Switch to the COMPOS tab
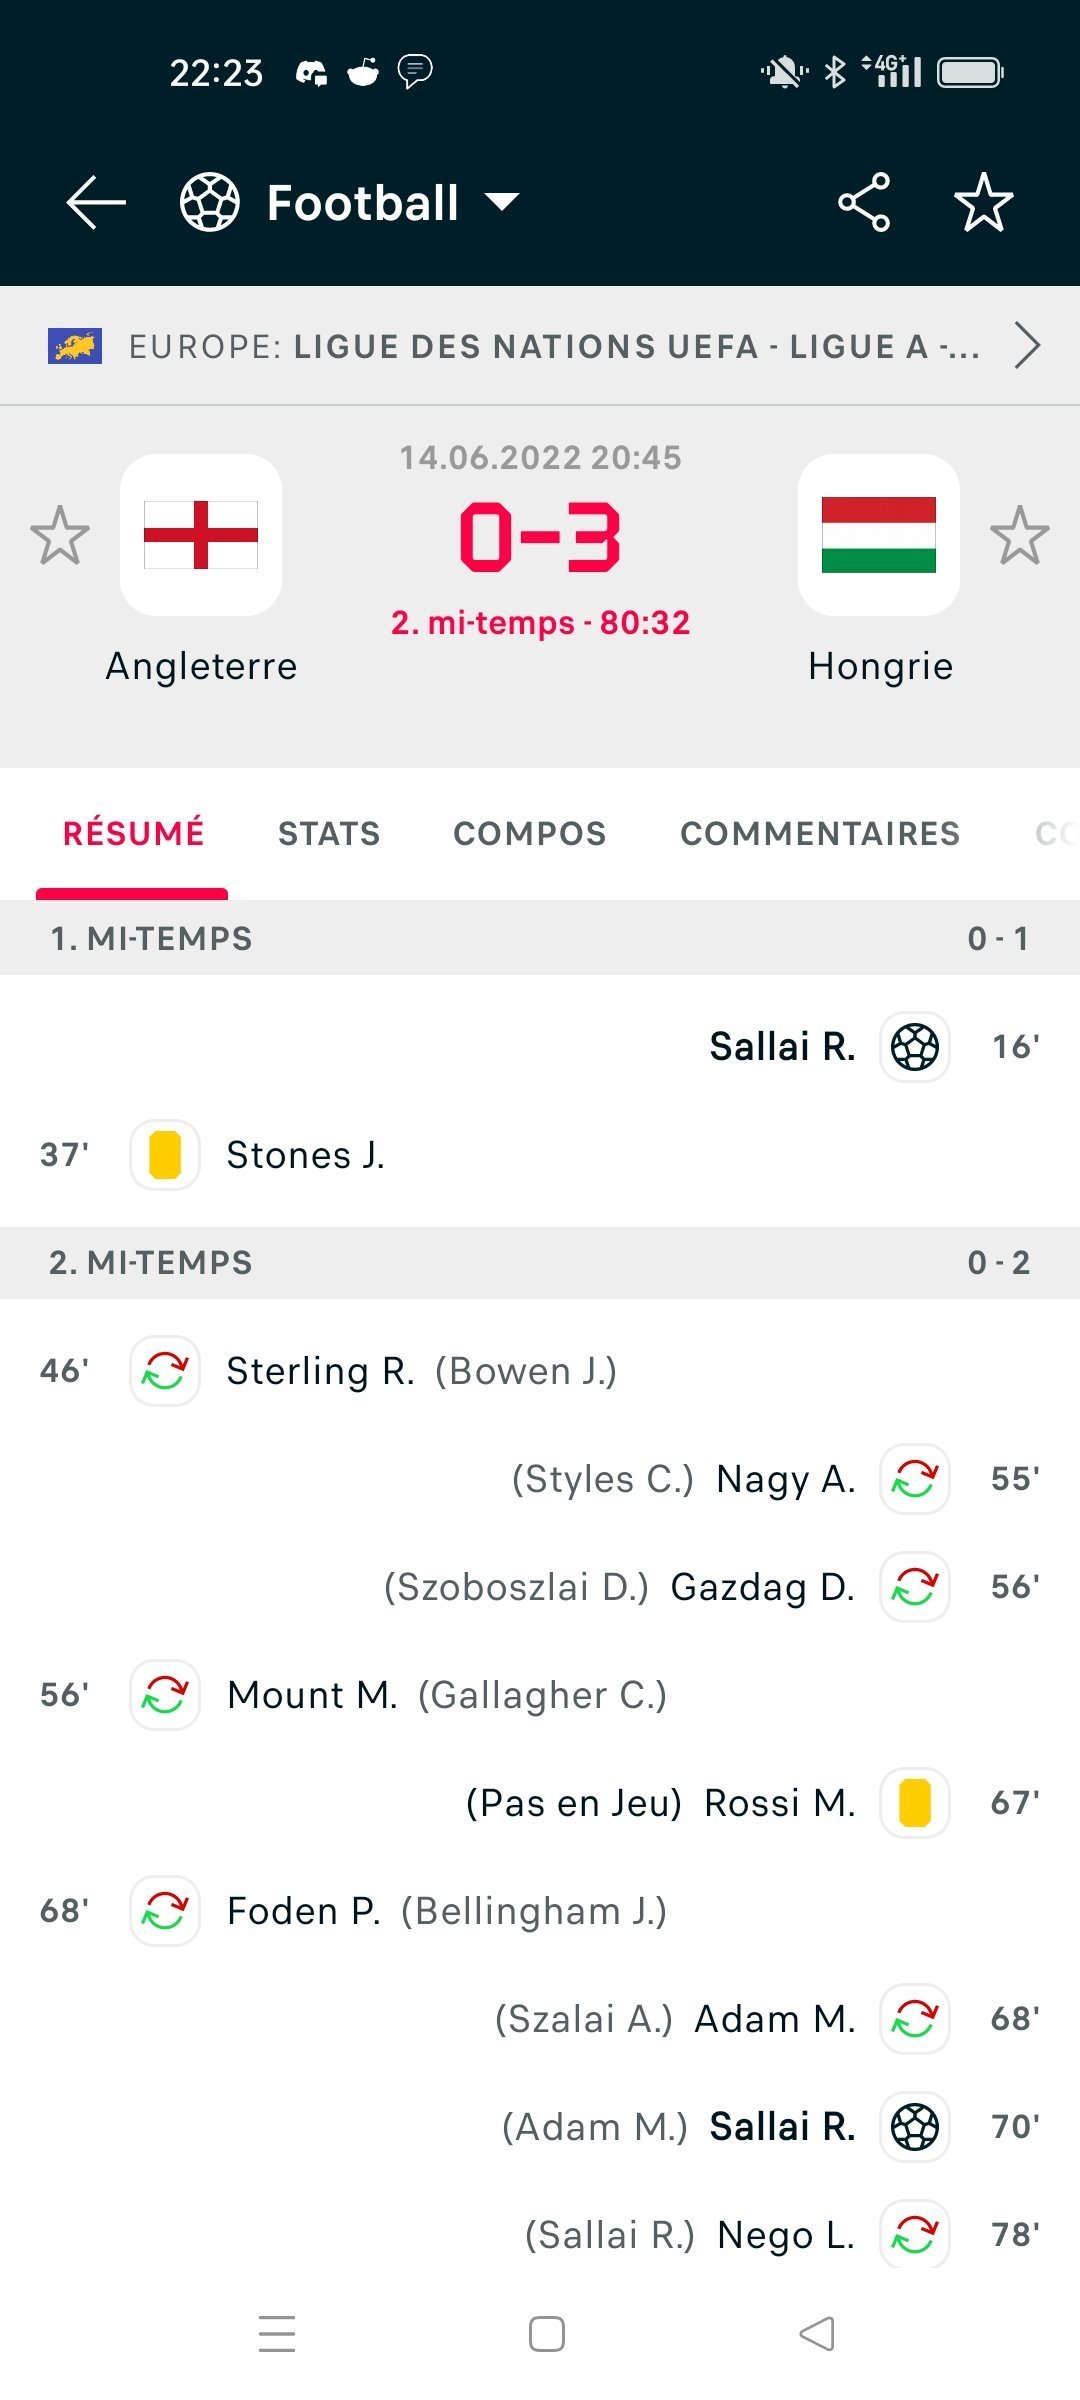The image size is (1080, 2400). (529, 833)
